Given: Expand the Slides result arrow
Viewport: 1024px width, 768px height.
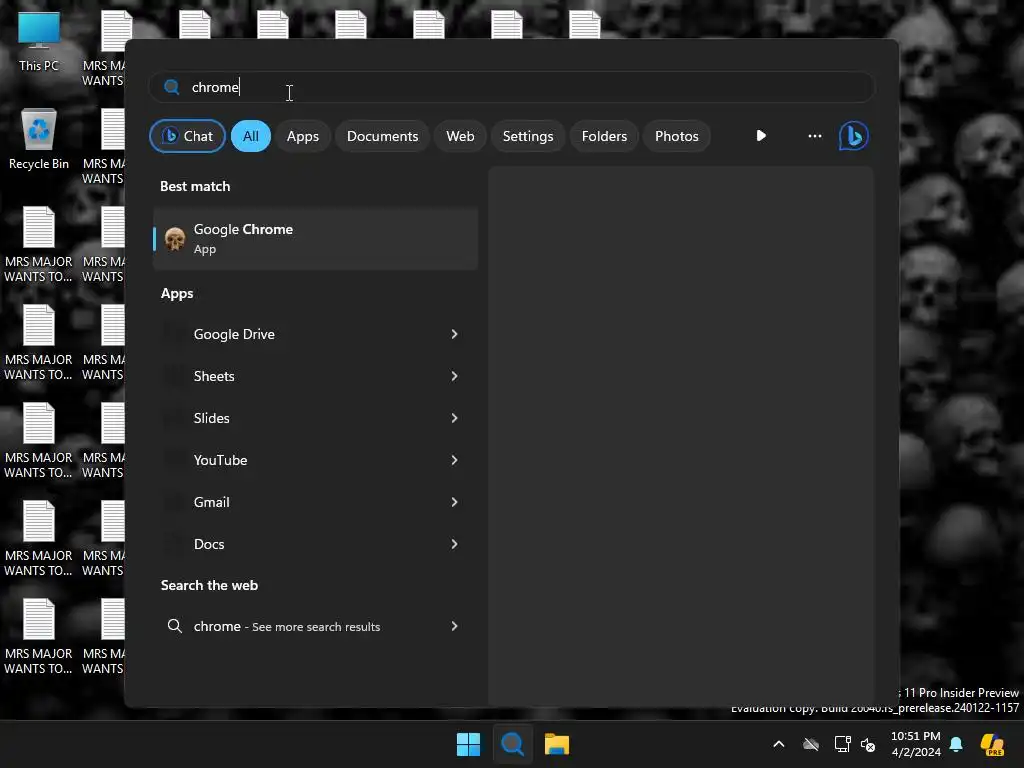Looking at the screenshot, I should coord(455,418).
